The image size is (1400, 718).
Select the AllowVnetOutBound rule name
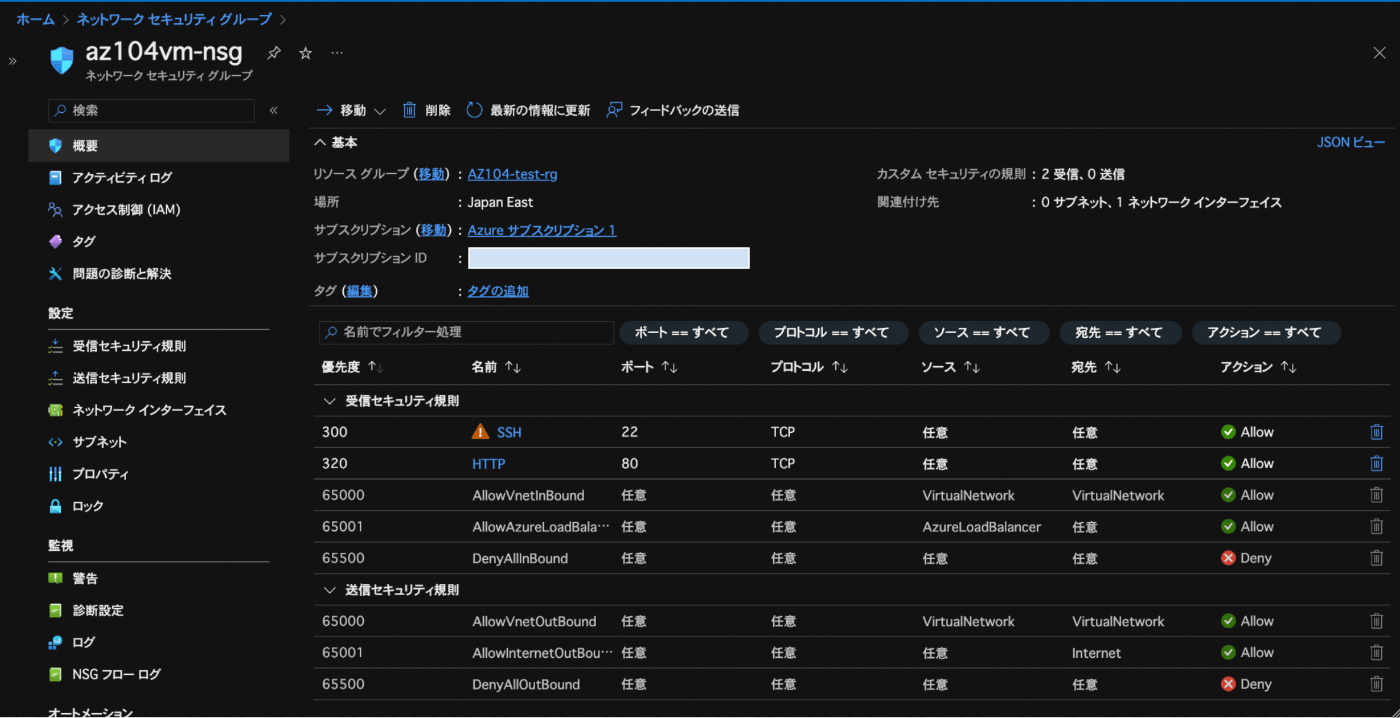point(534,621)
